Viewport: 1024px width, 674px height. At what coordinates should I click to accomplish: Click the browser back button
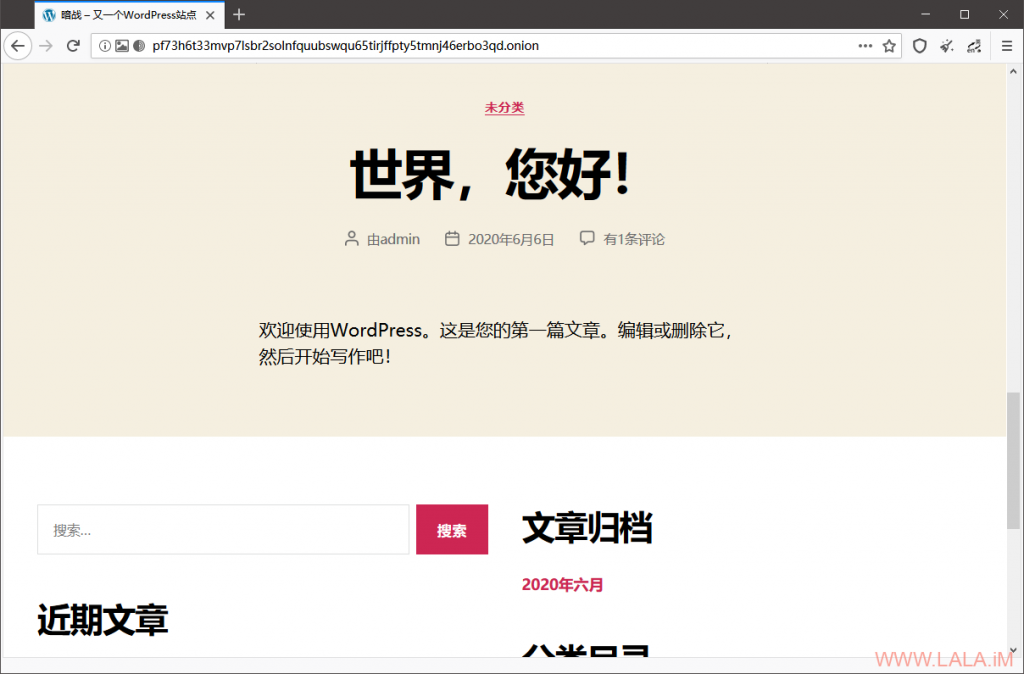click(17, 46)
